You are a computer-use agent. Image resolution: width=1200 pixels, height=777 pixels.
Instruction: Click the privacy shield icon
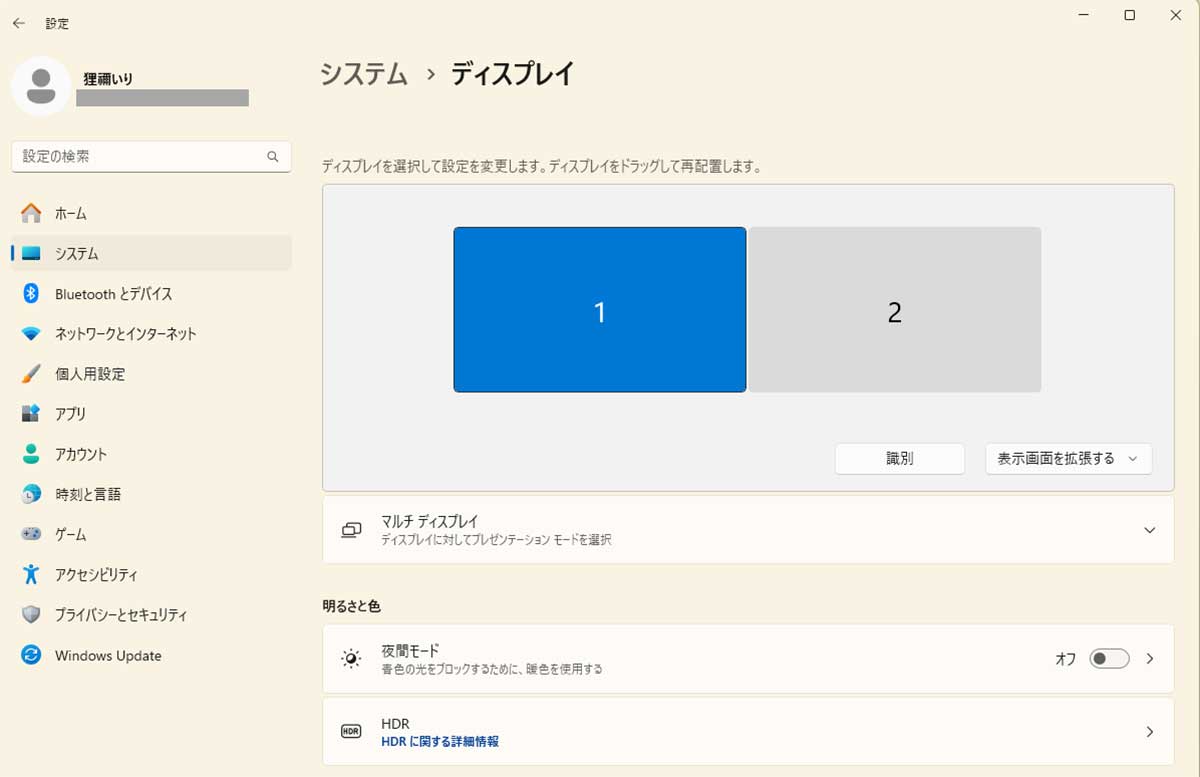(32, 615)
